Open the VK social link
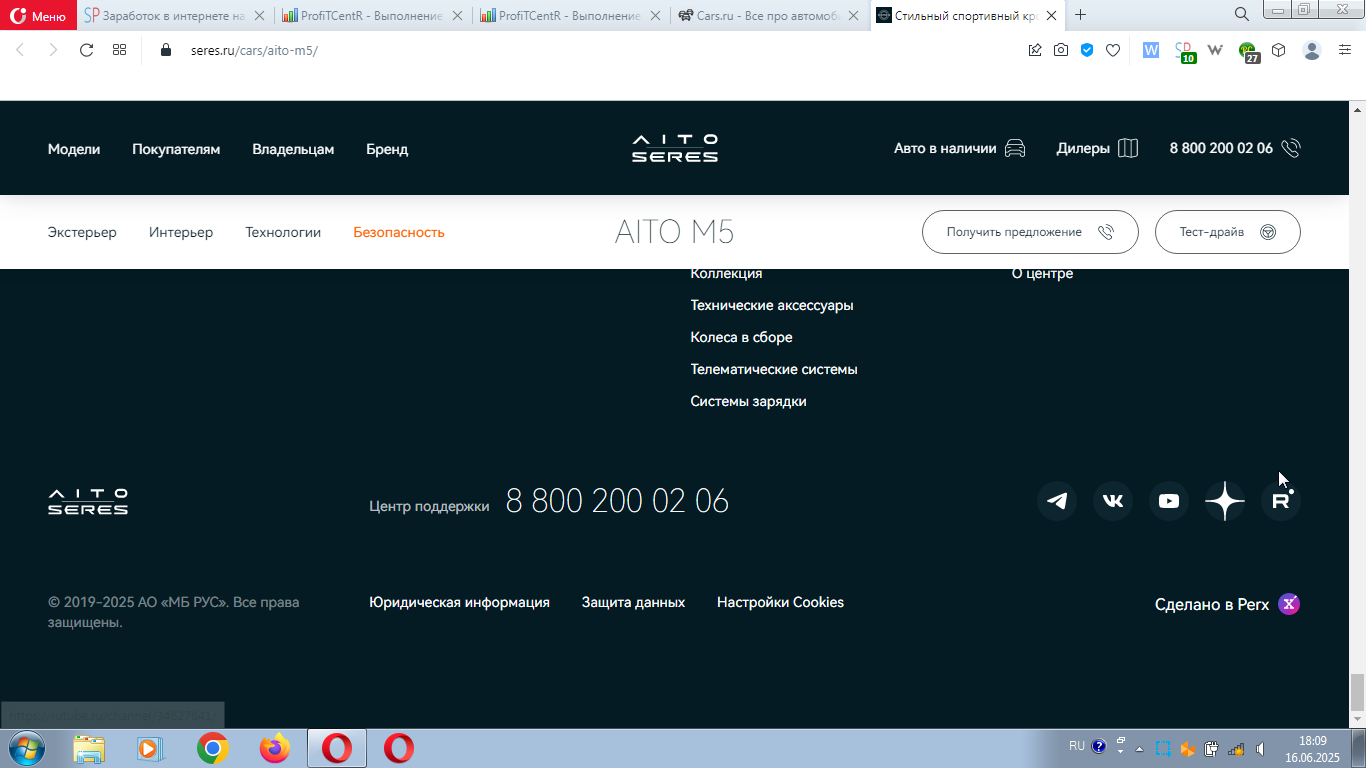 click(x=1113, y=501)
